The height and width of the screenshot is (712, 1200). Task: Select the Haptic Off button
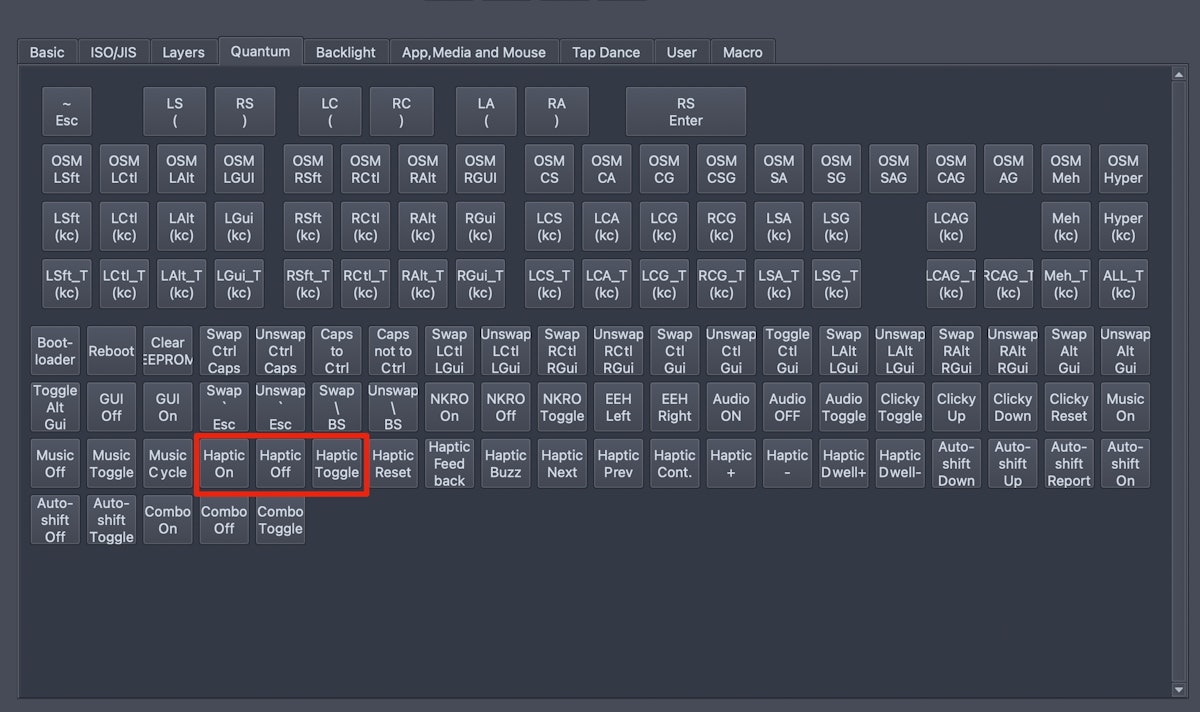pyautogui.click(x=280, y=464)
